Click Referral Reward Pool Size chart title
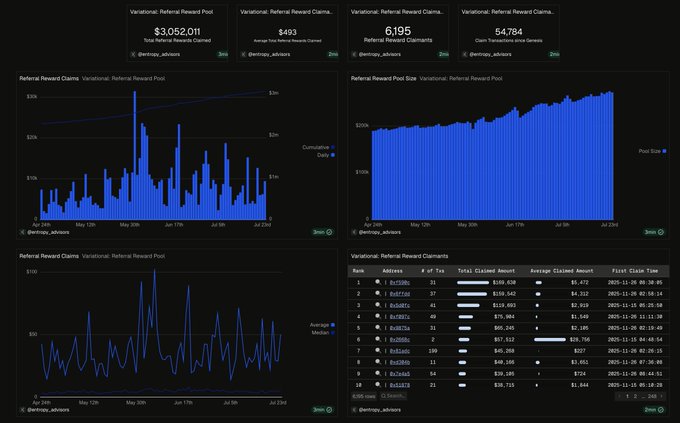The width and height of the screenshot is (680, 423). click(x=383, y=79)
